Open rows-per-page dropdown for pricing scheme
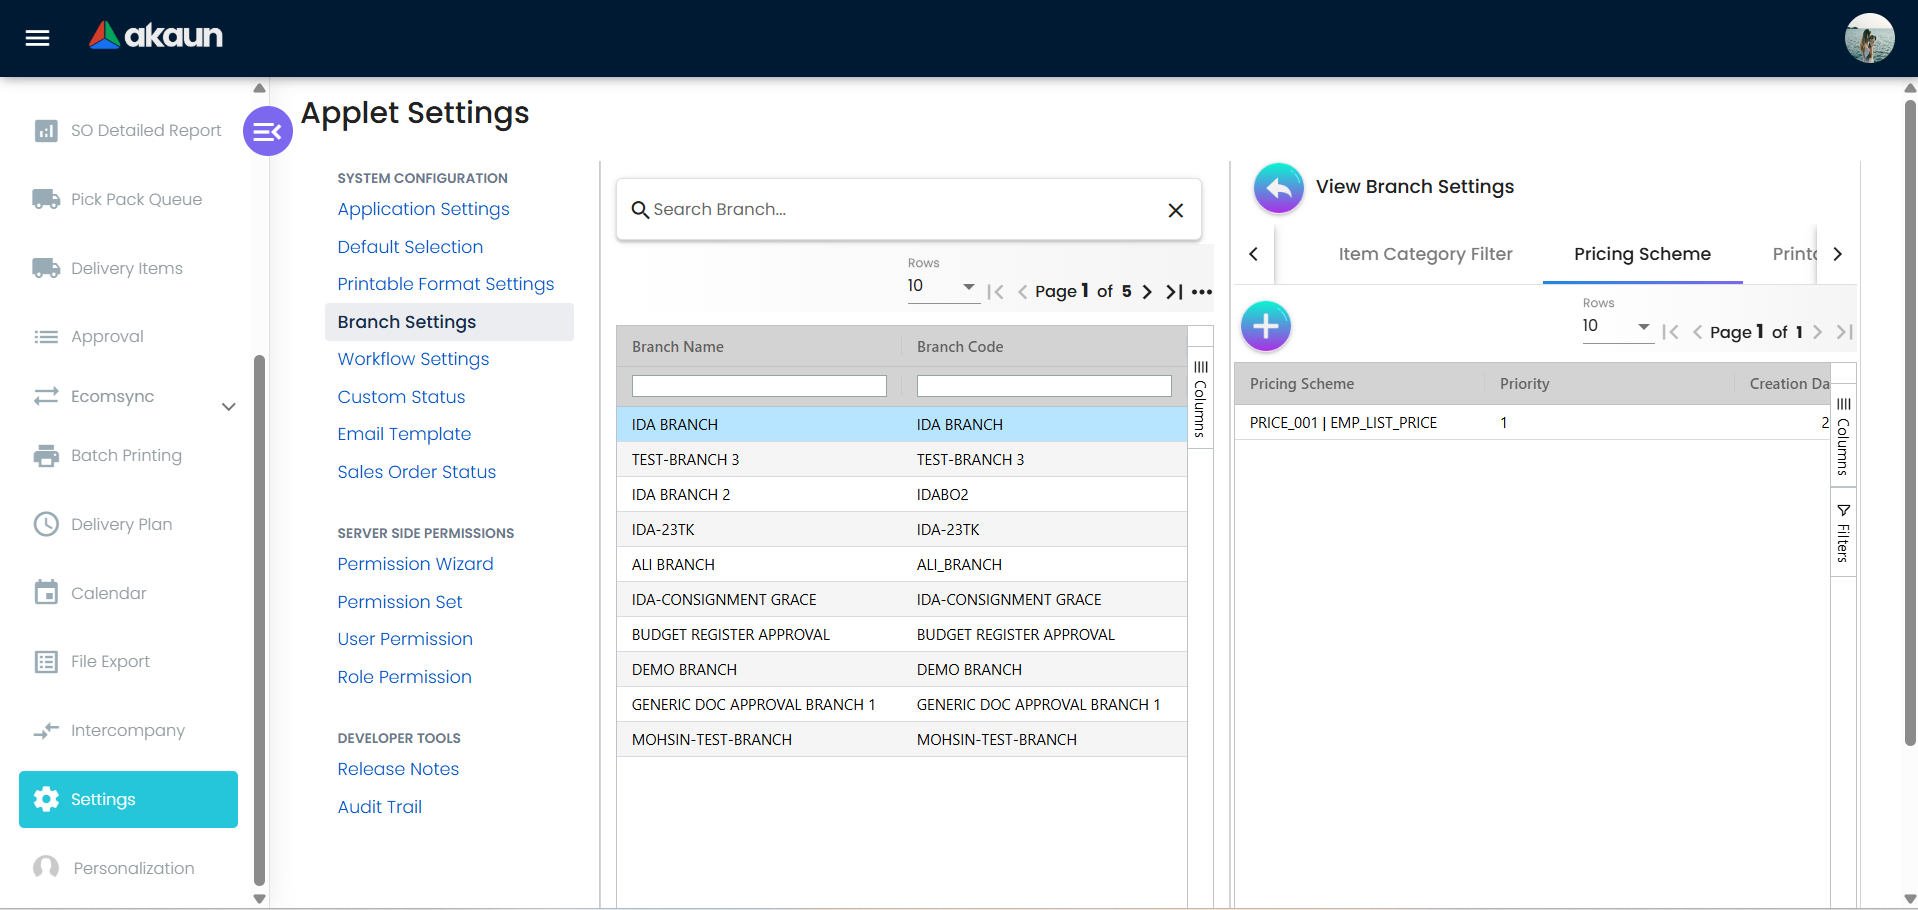The width and height of the screenshot is (1918, 910). click(1616, 327)
